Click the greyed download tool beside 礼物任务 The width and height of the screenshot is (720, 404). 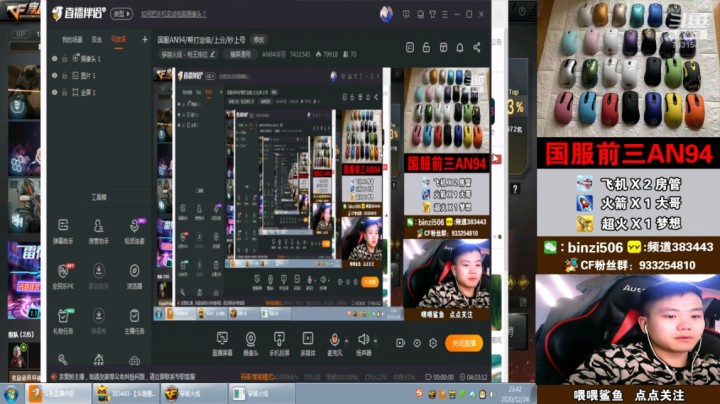(x=98, y=320)
